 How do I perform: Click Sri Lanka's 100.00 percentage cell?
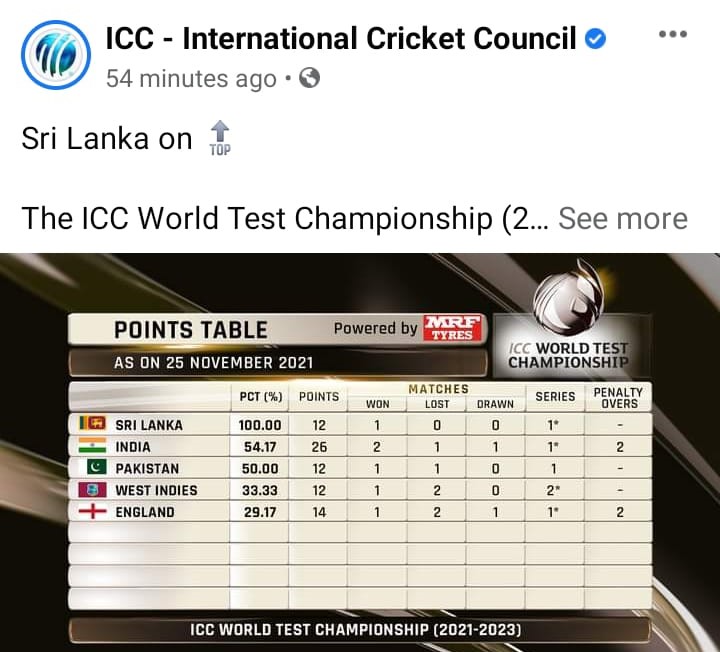point(259,425)
